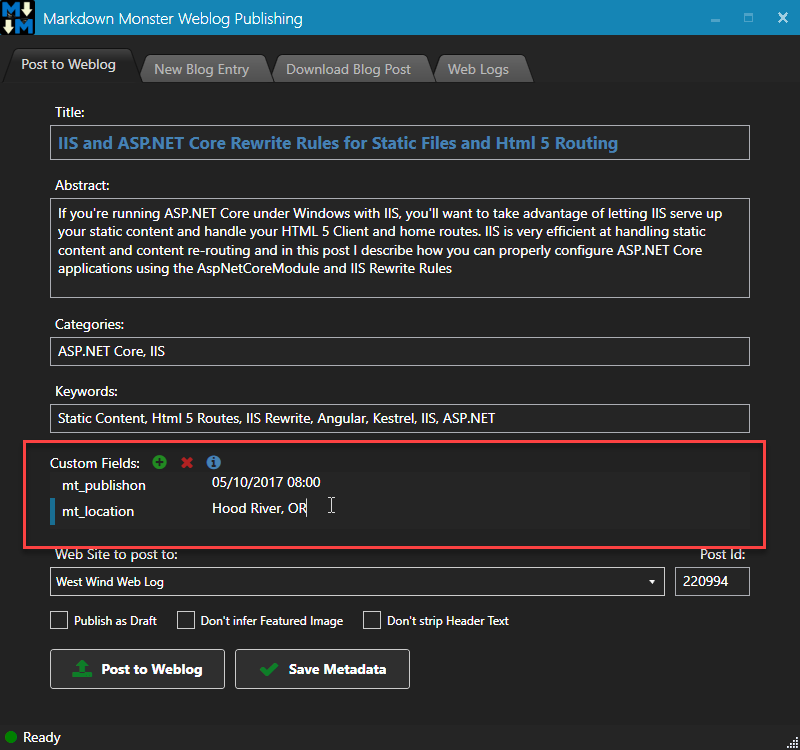Add a new custom field with green plus icon
Image resolution: width=800 pixels, height=750 pixels.
[x=160, y=462]
